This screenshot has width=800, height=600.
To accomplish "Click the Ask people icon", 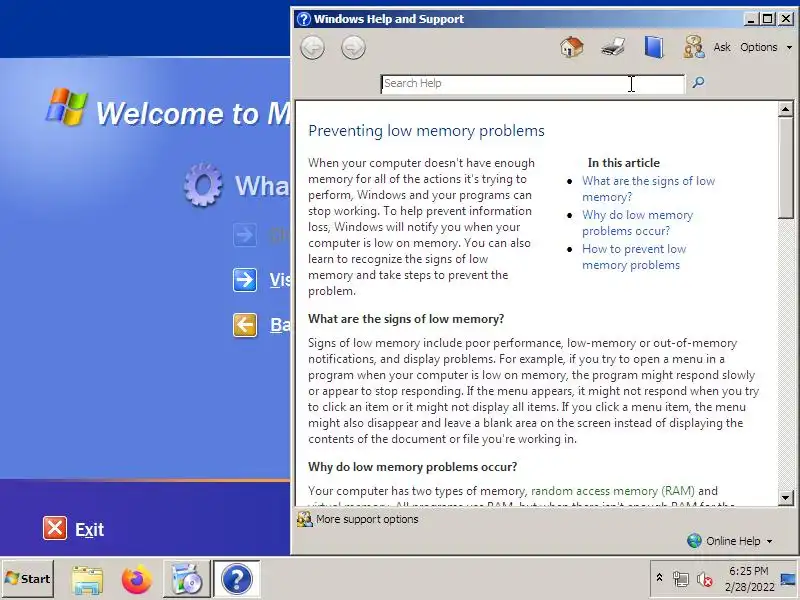I will 694,47.
